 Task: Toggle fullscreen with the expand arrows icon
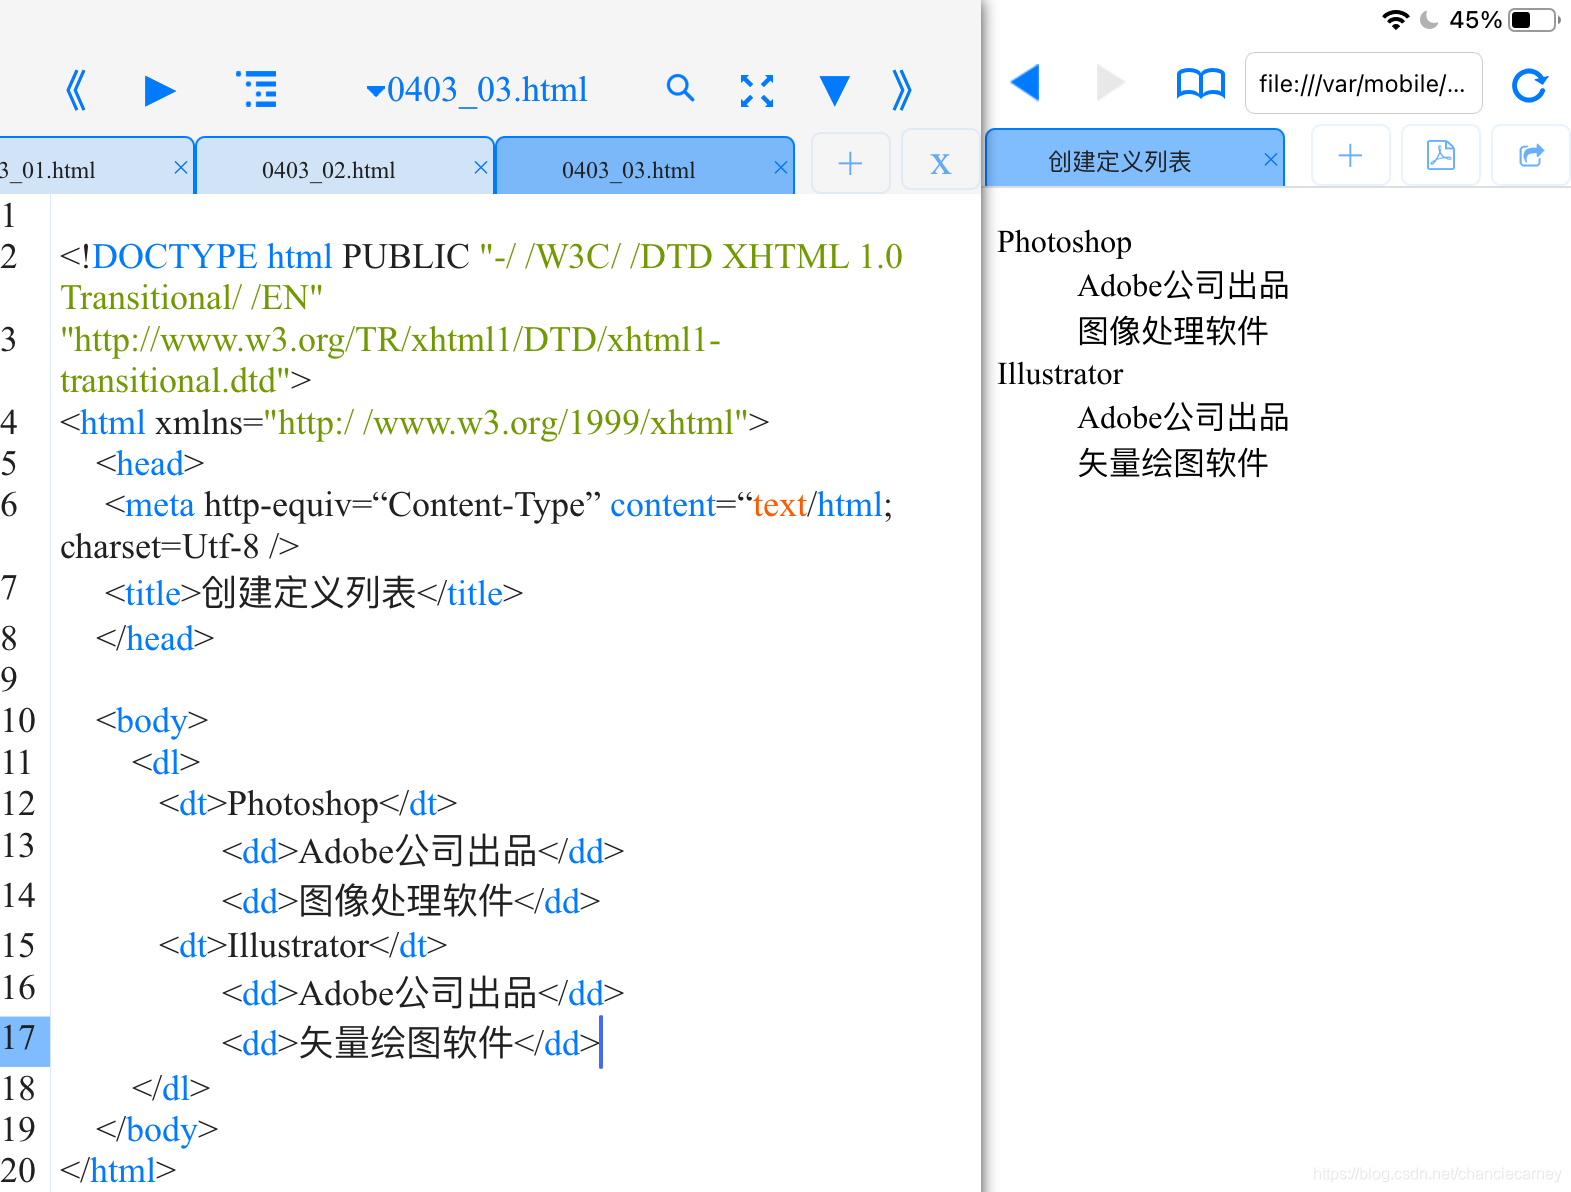757,91
